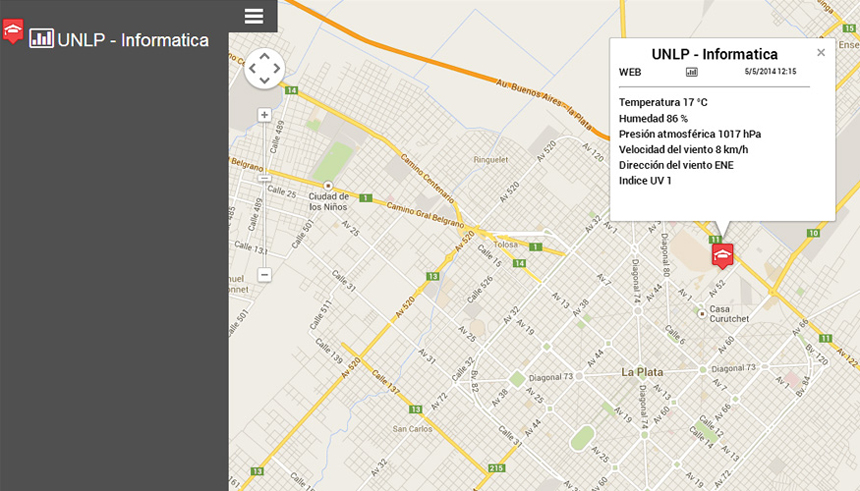
Task: Click the Humedad 86 % reading
Action: pos(653,118)
